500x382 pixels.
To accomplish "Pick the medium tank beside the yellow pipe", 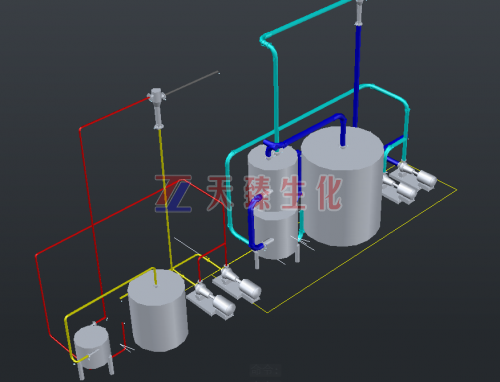I will 157,311.
